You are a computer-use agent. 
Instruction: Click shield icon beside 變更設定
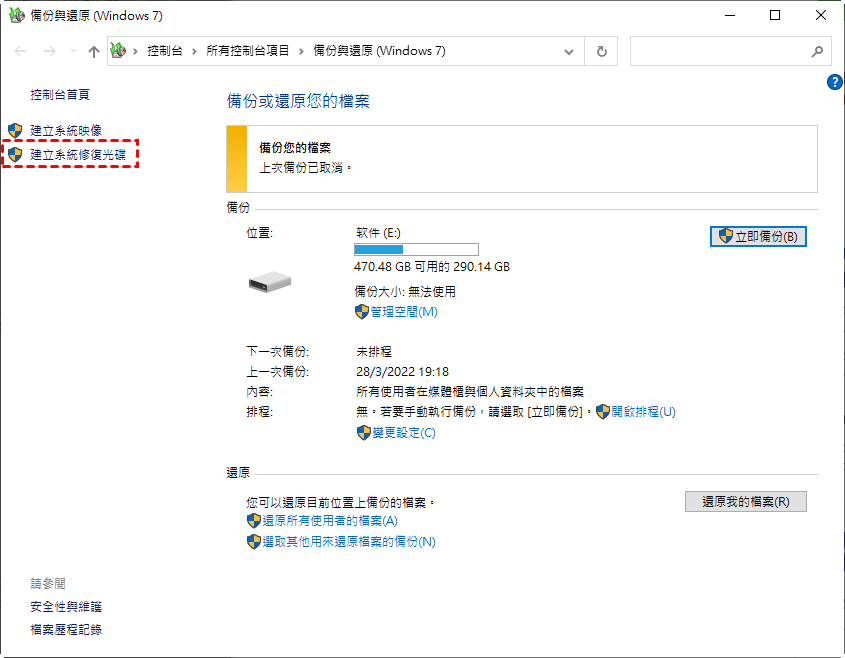364,433
